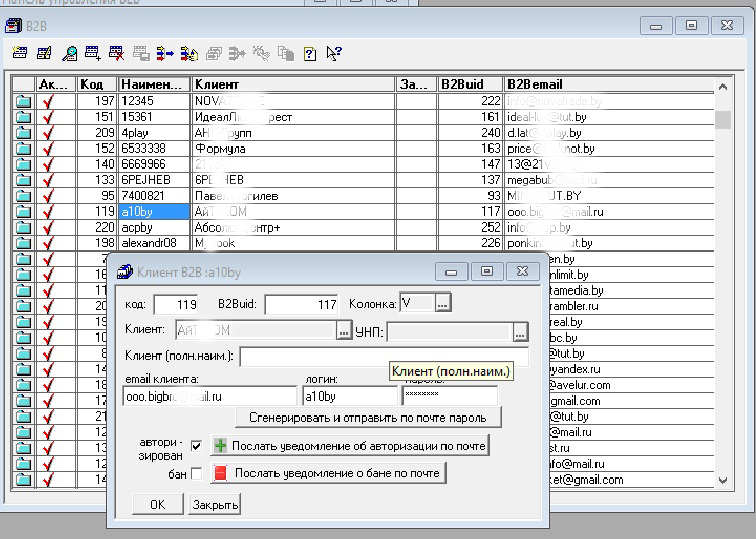
Task: Click folder icon in the 12345 row
Action: click(x=23, y=101)
